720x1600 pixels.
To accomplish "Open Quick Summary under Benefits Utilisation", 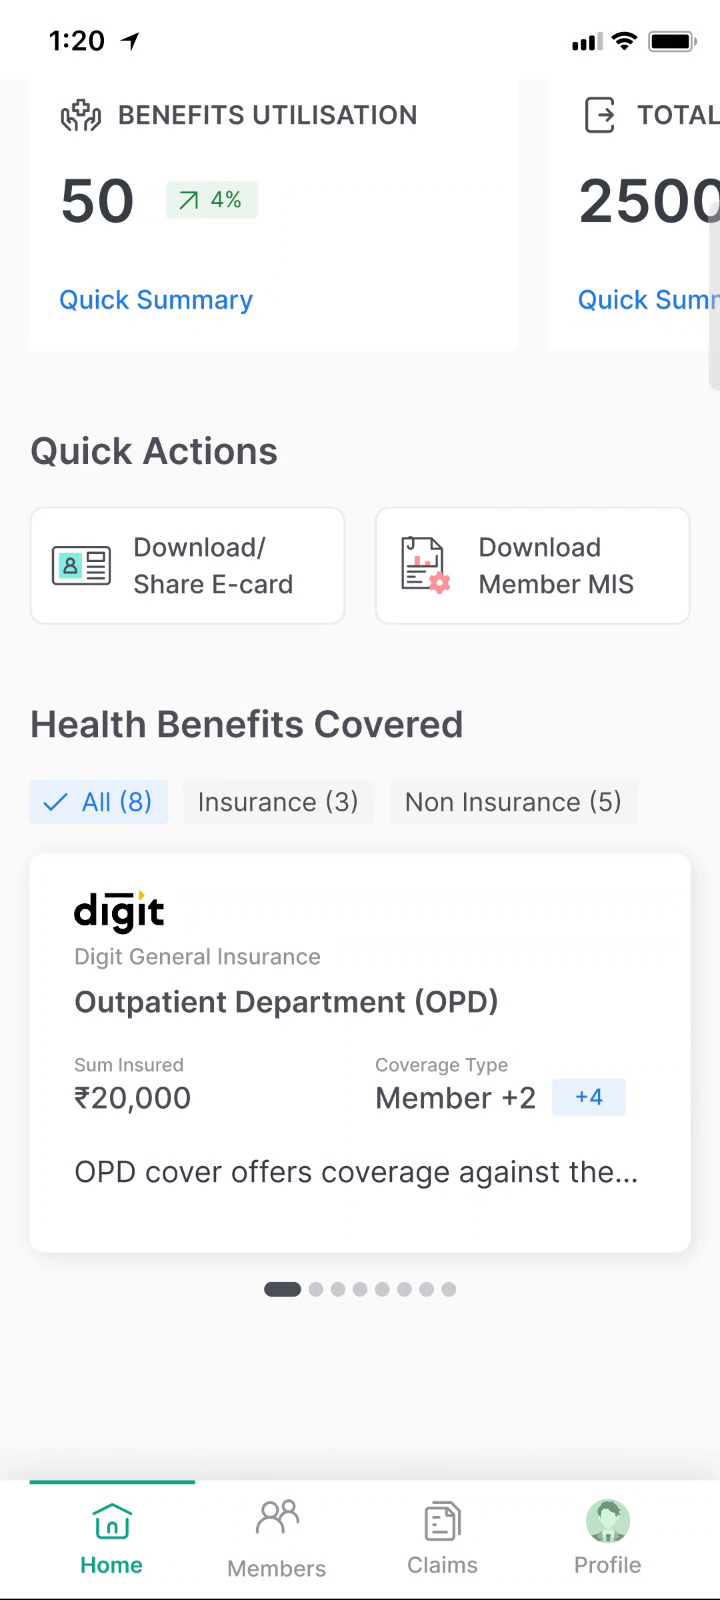I will point(156,300).
